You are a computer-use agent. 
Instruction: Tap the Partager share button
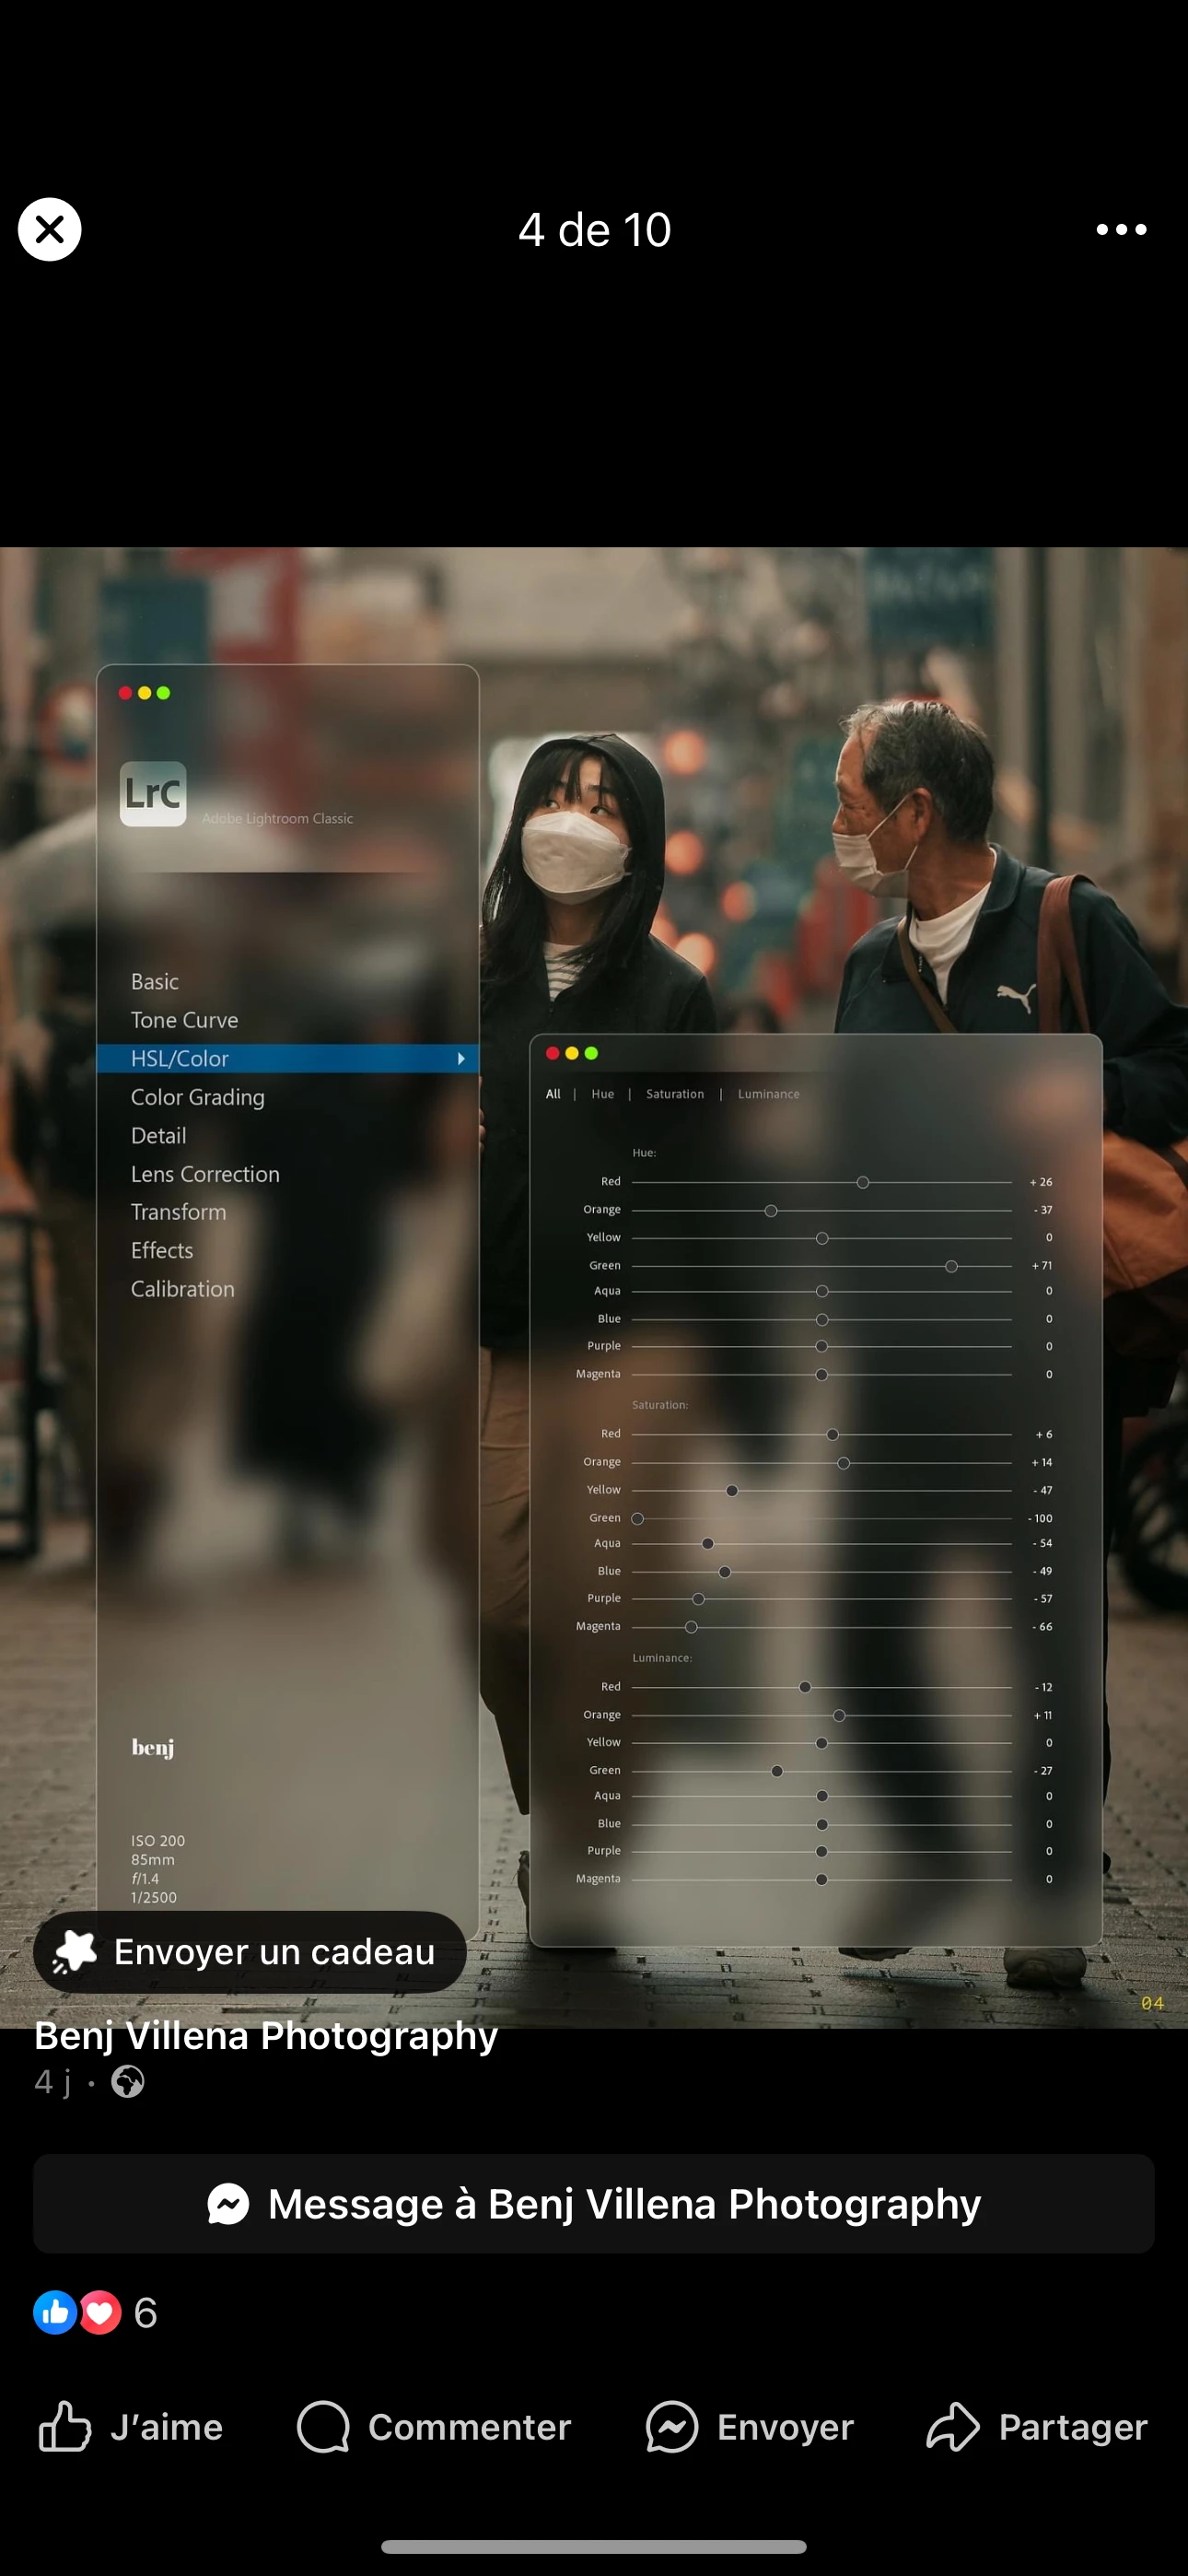click(x=1037, y=2427)
